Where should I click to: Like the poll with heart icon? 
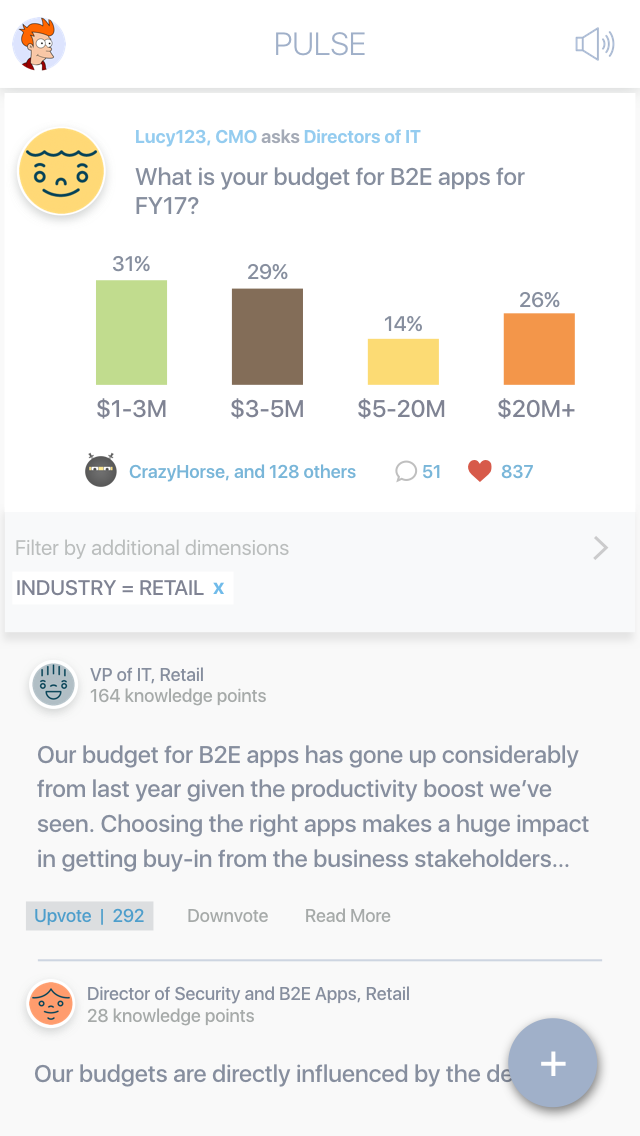[480, 471]
